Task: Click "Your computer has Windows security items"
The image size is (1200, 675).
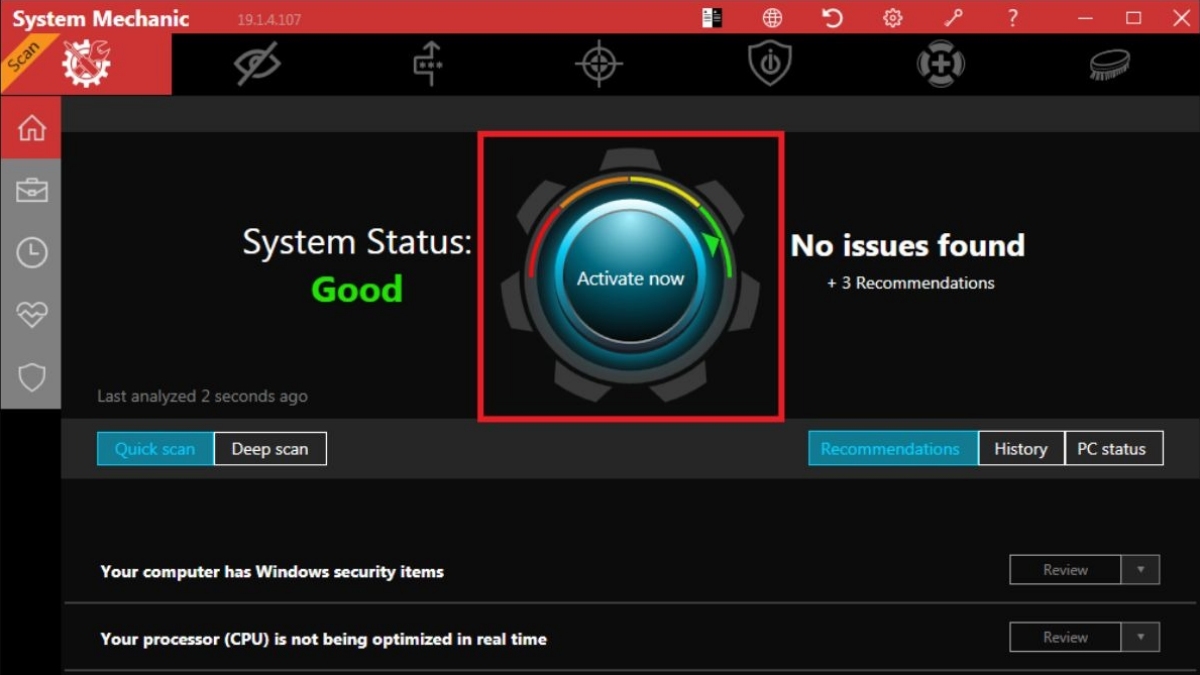Action: (x=272, y=572)
